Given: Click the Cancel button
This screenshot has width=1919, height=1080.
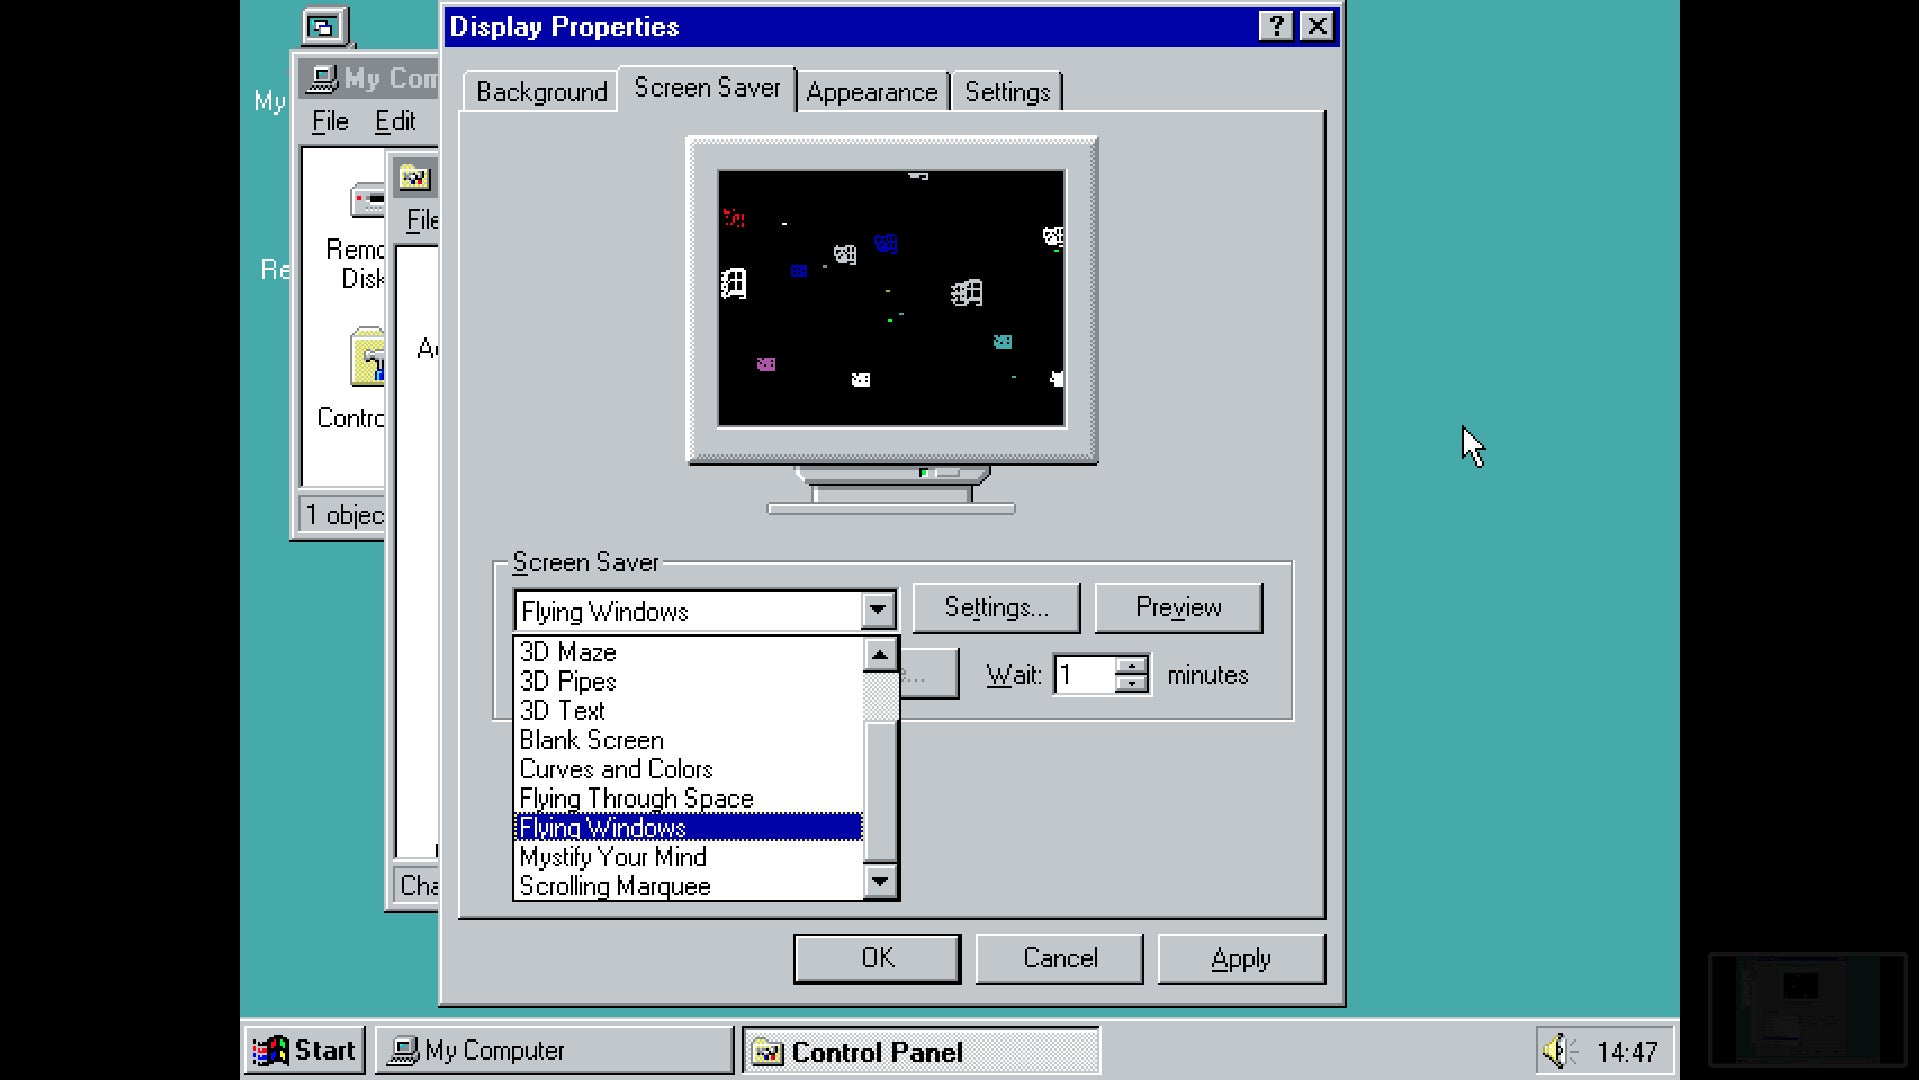Looking at the screenshot, I should [x=1059, y=958].
